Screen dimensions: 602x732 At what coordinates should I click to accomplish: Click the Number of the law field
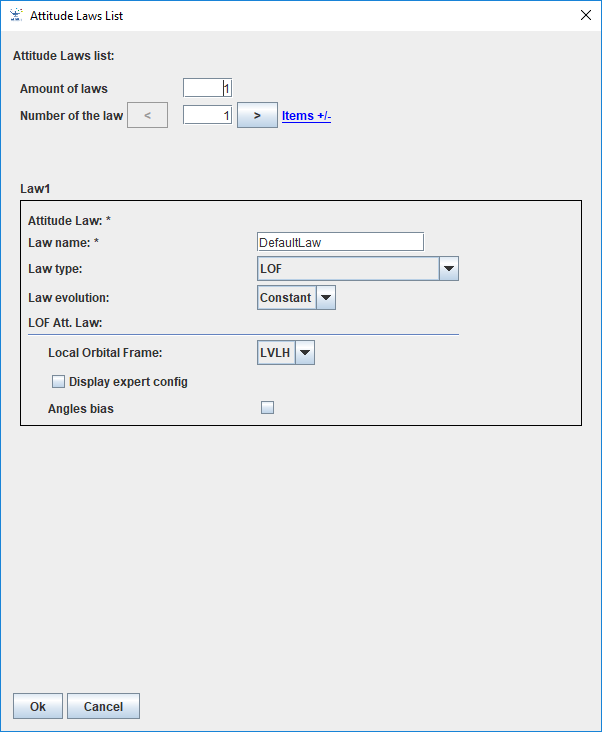pos(207,116)
